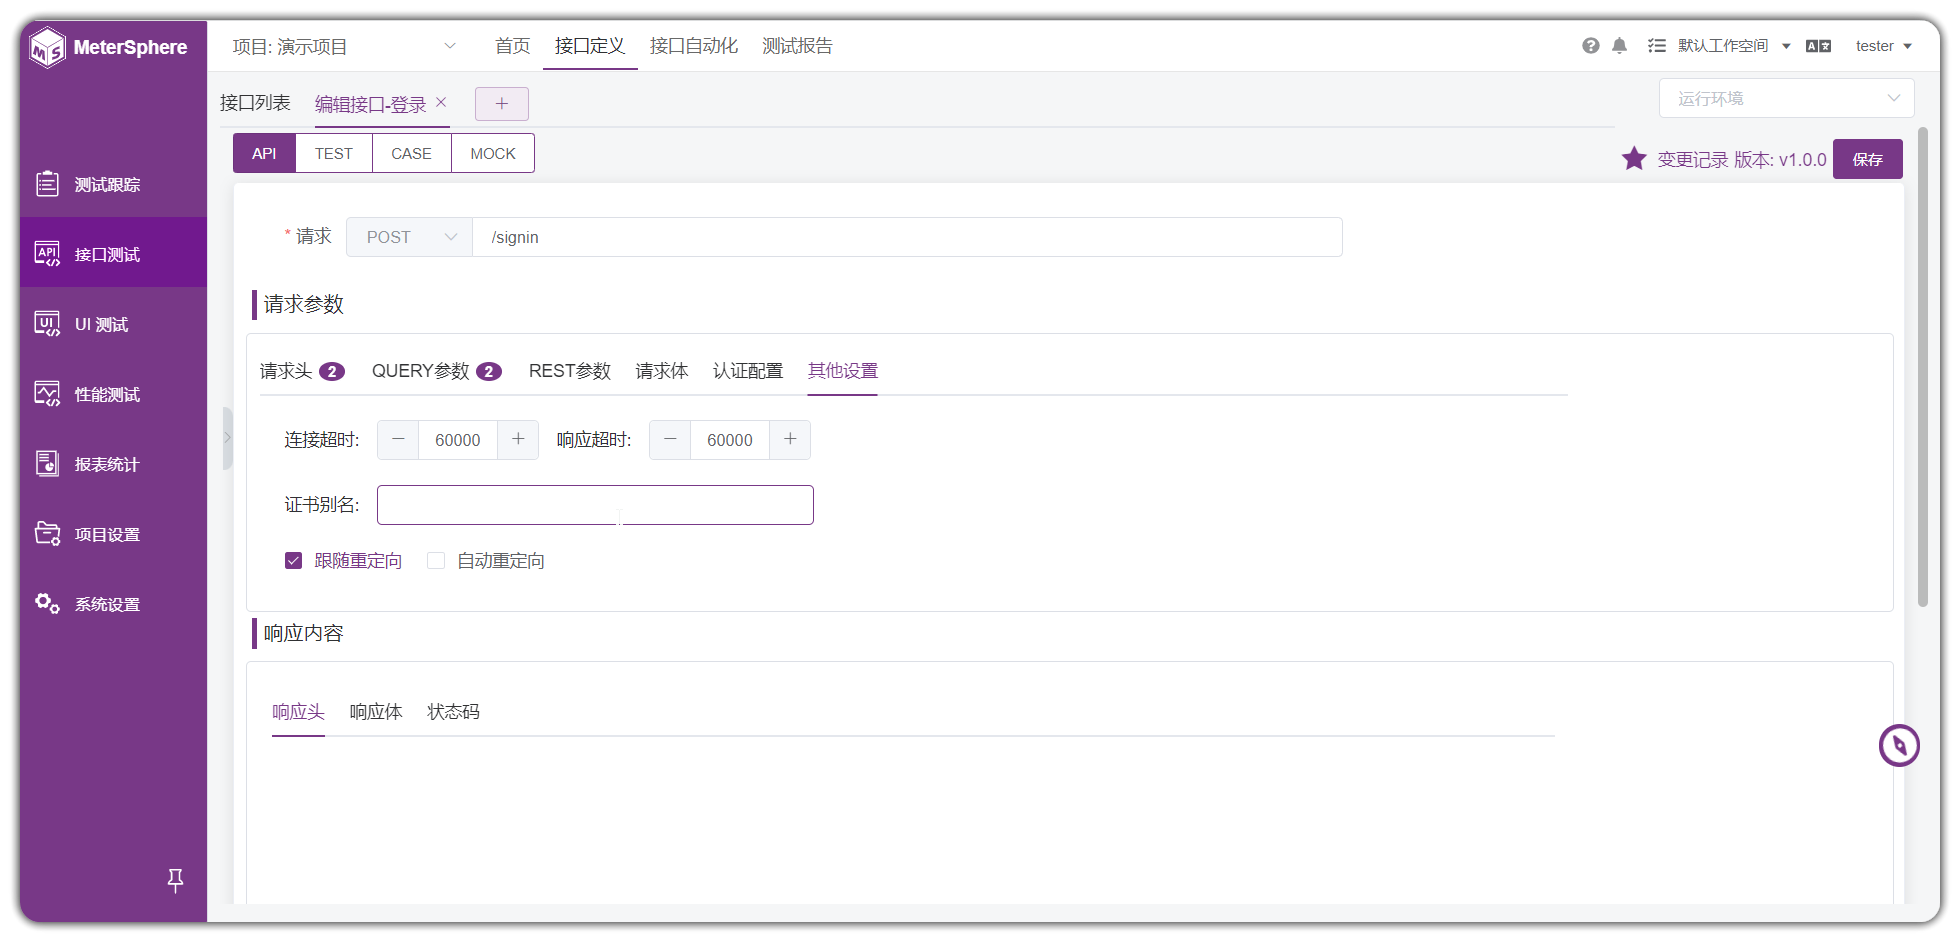The height and width of the screenshot is (942, 1960).
Task: Go to the 首页 menu
Action: [513, 46]
